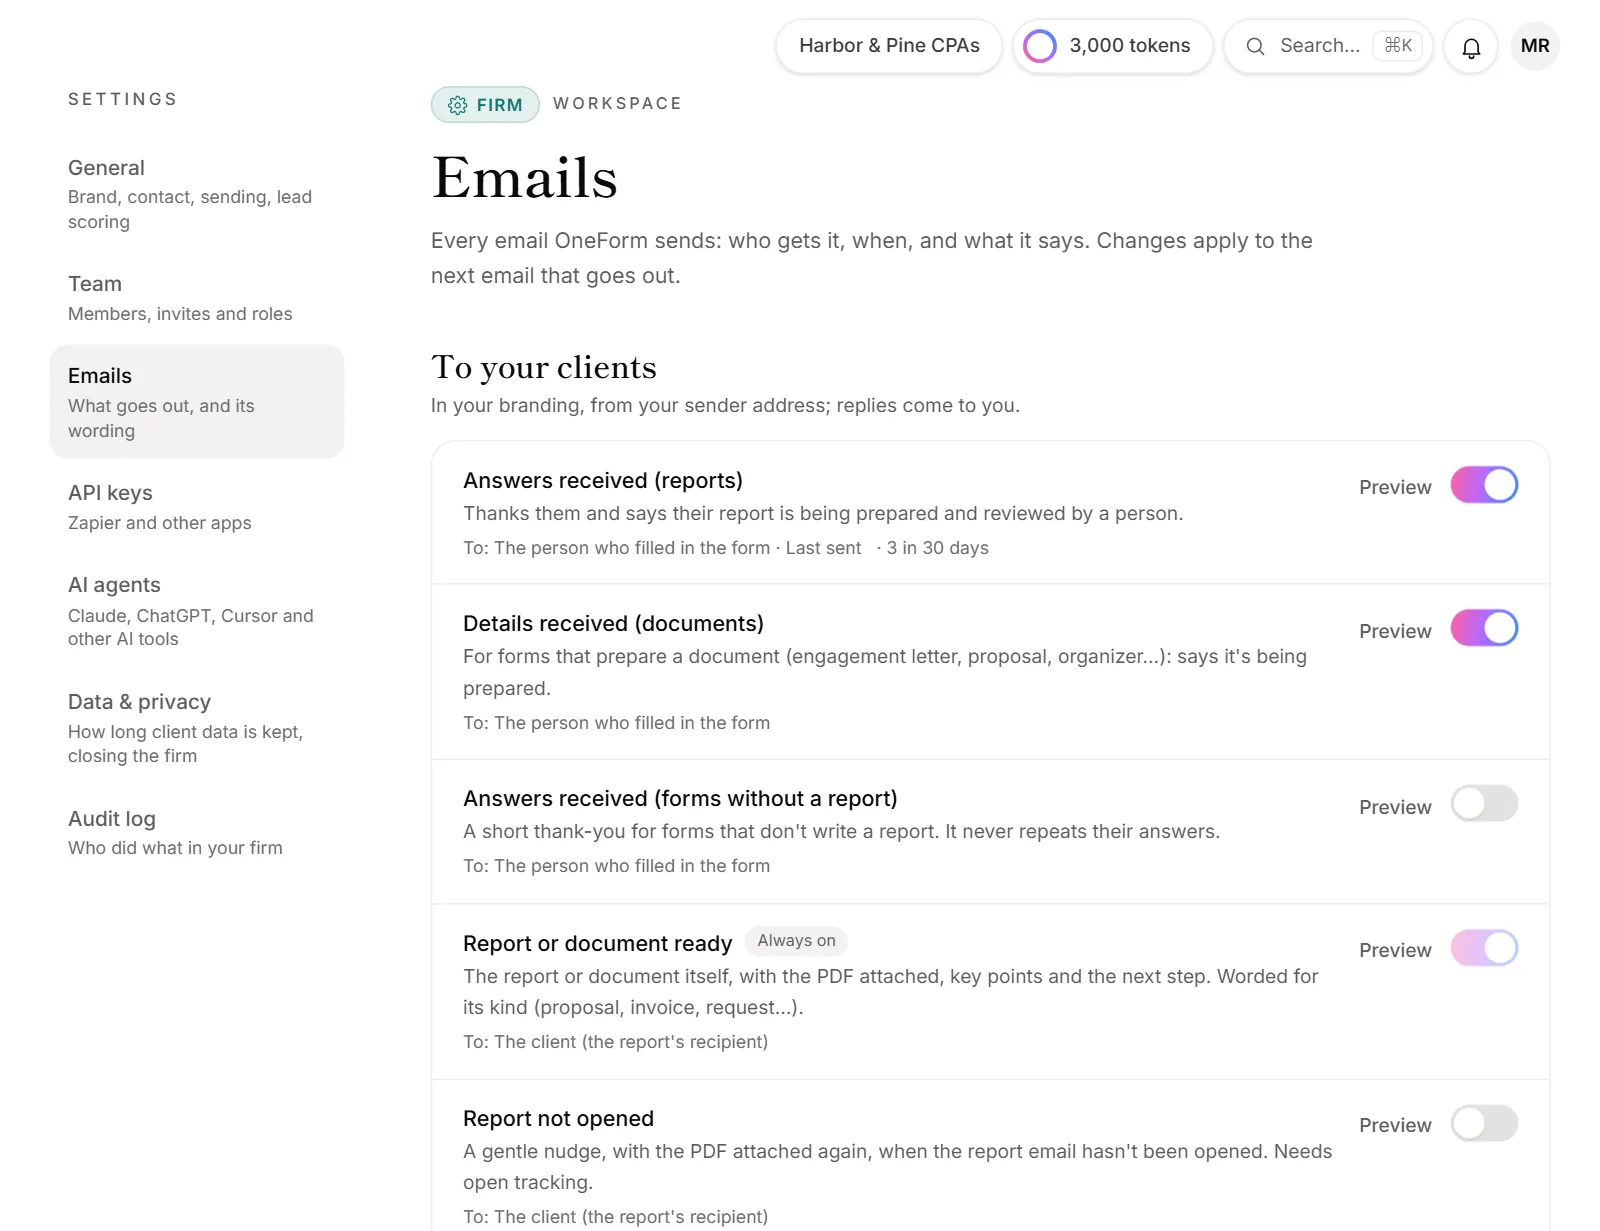Screen dimensions: 1600x1231
Task: Preview the Report not opened email
Action: (1395, 1125)
